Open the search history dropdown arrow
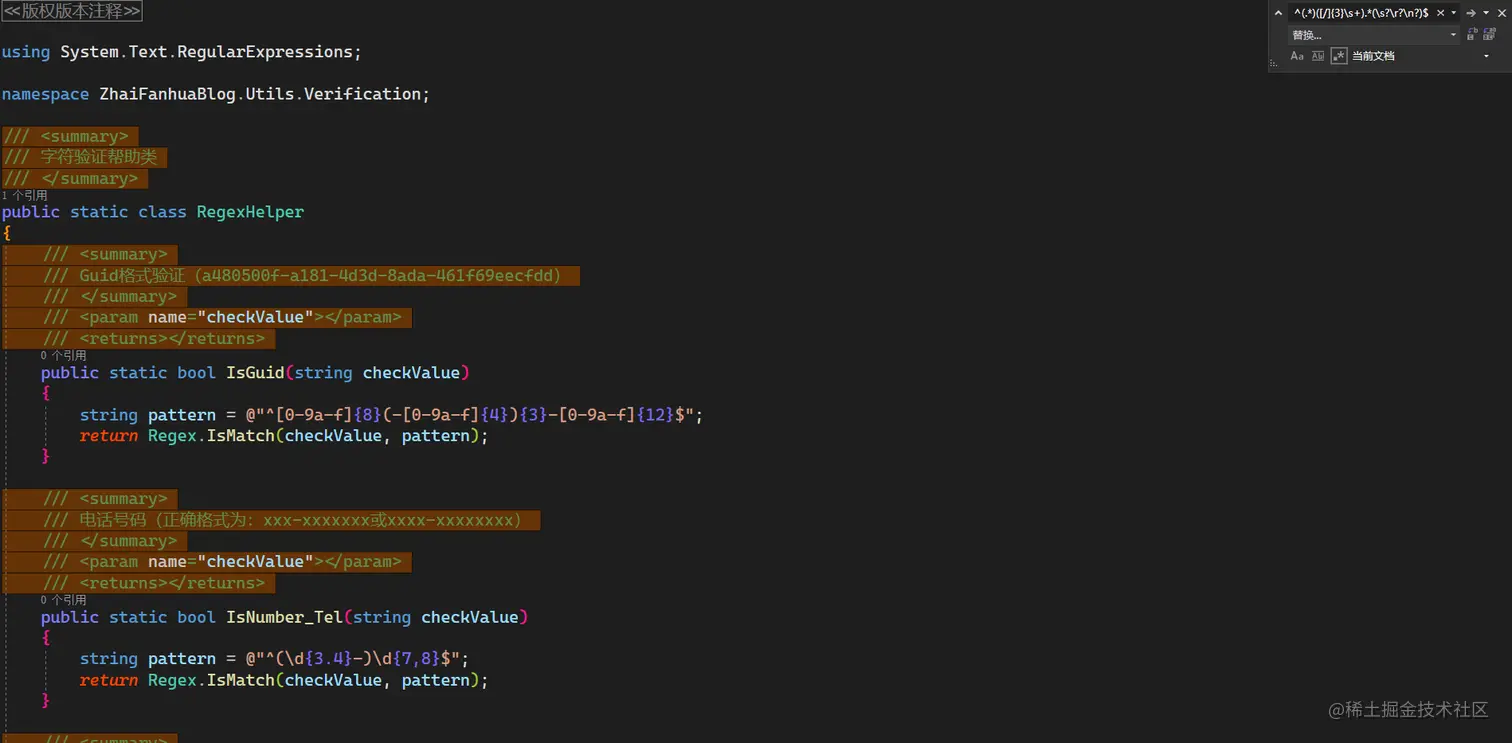This screenshot has height=743, width=1512. (1454, 13)
